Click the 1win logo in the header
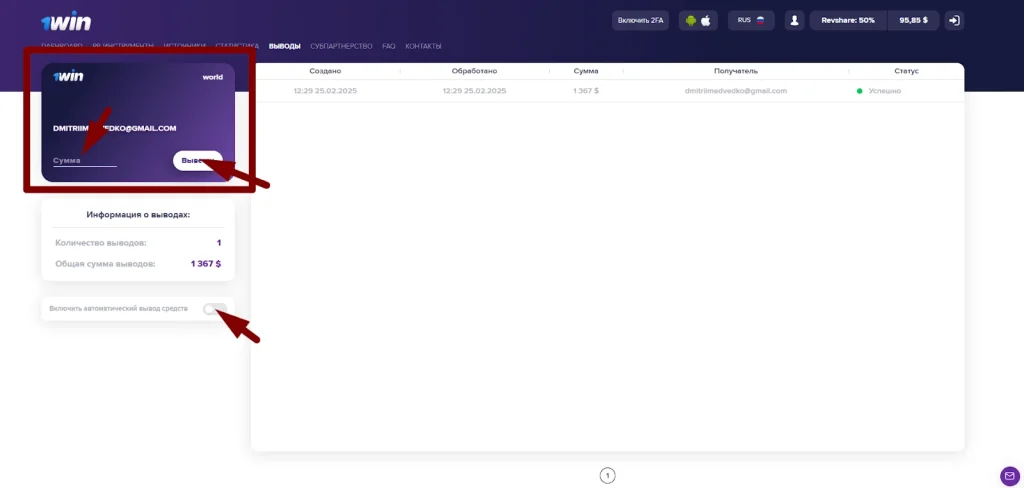Image resolution: width=1024 pixels, height=488 pixels. point(66,22)
